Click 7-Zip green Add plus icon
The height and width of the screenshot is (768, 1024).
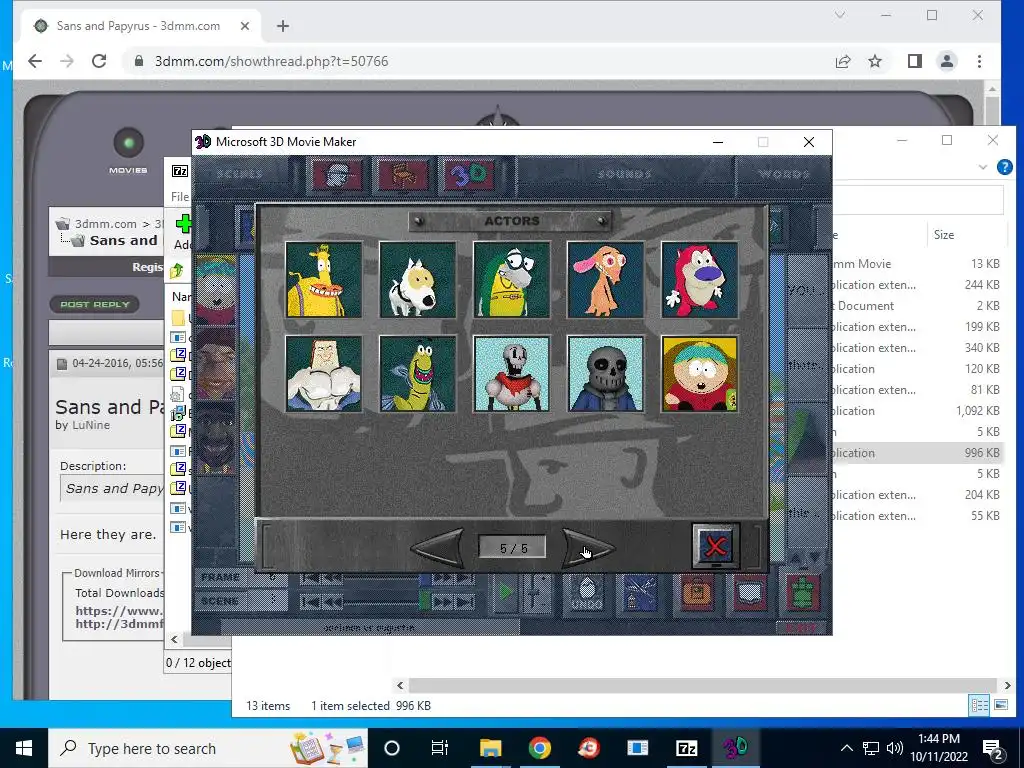(x=184, y=224)
